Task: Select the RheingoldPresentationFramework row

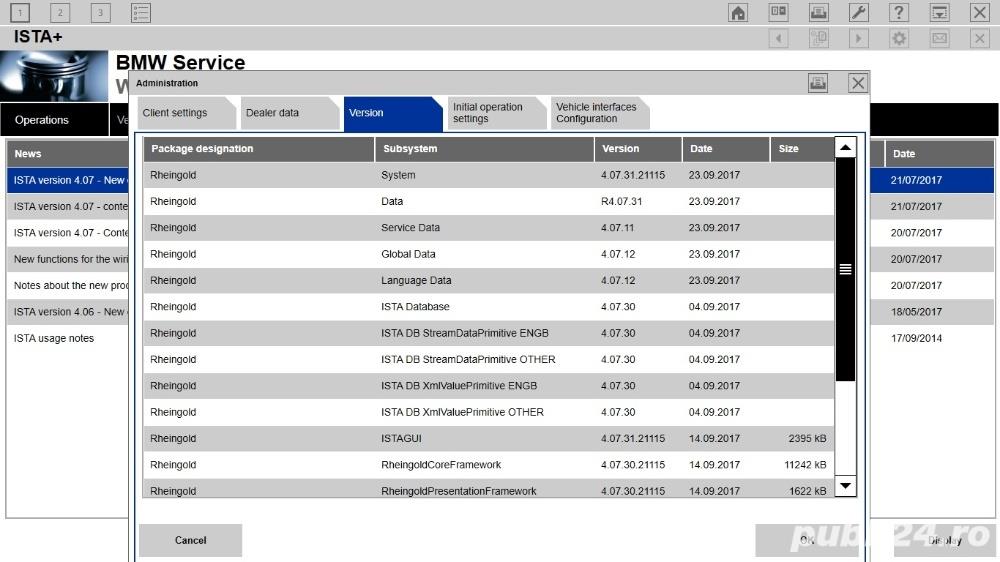Action: pos(489,489)
